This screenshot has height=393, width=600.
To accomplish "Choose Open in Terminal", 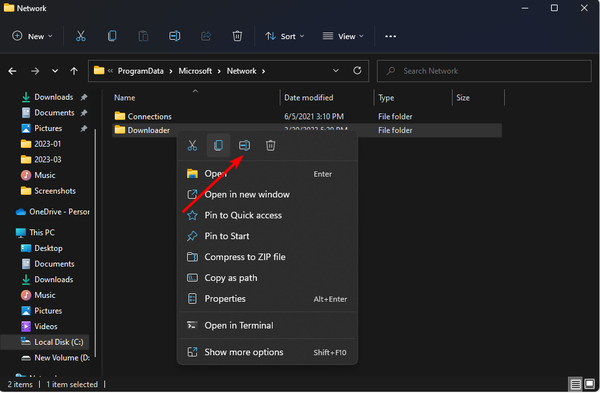I will pos(267,325).
